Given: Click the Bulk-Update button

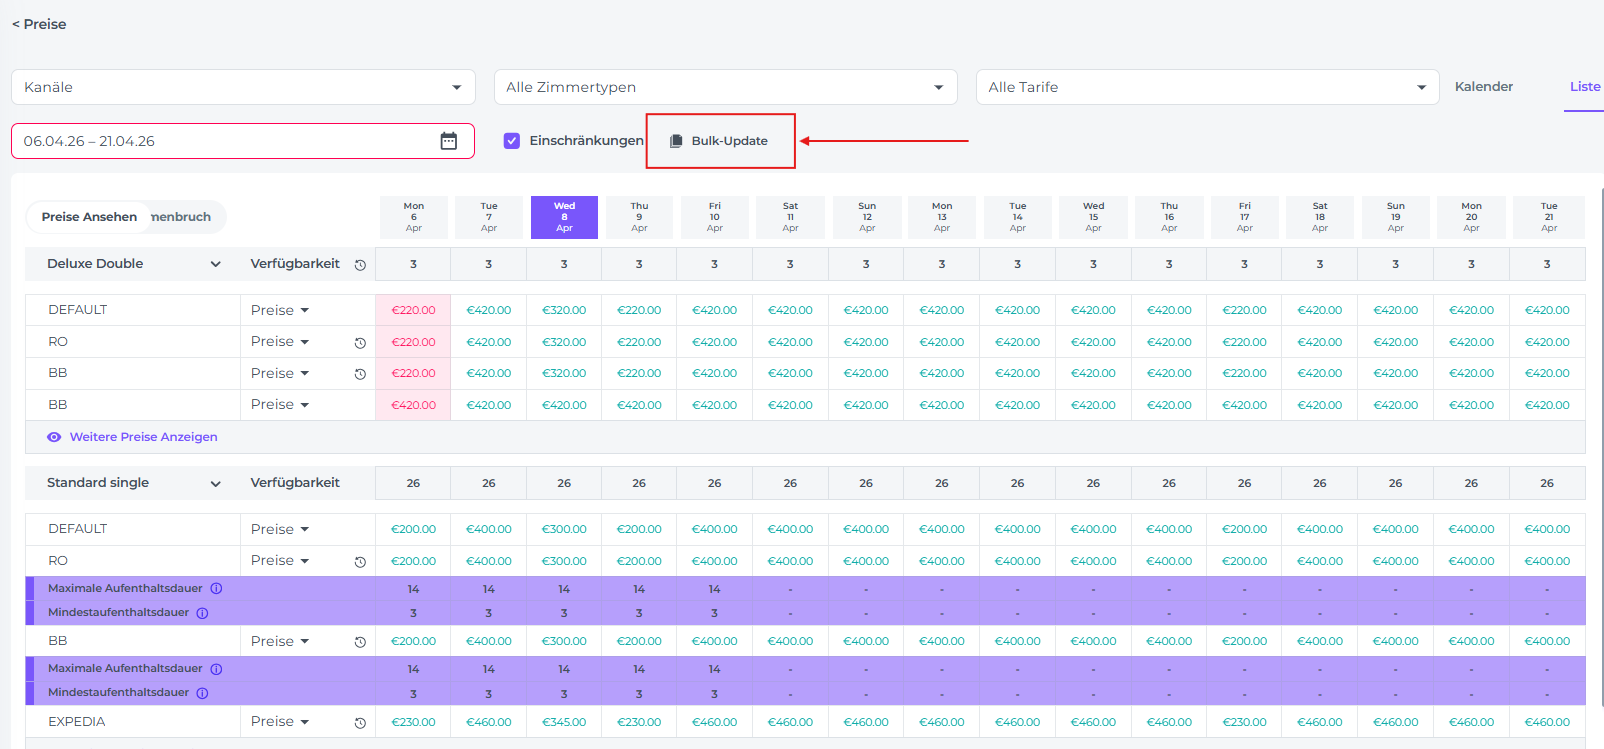Looking at the screenshot, I should coord(720,141).
